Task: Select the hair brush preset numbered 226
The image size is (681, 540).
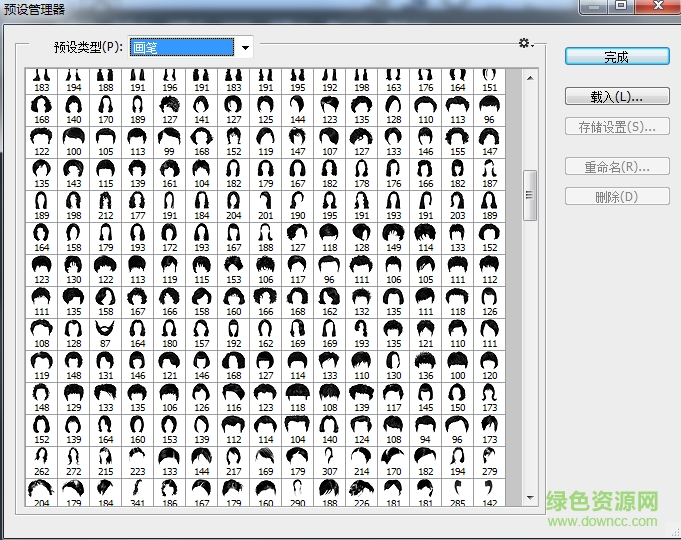Action: [x=361, y=490]
